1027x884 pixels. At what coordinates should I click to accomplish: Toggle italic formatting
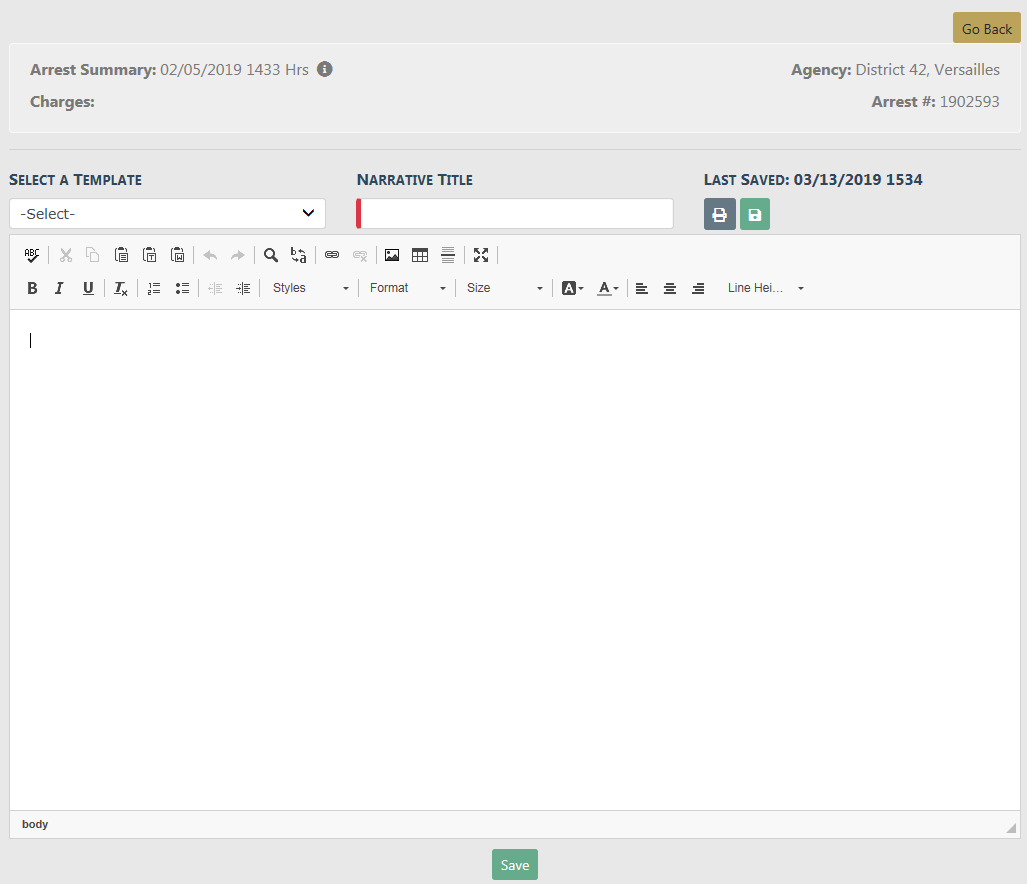59,288
